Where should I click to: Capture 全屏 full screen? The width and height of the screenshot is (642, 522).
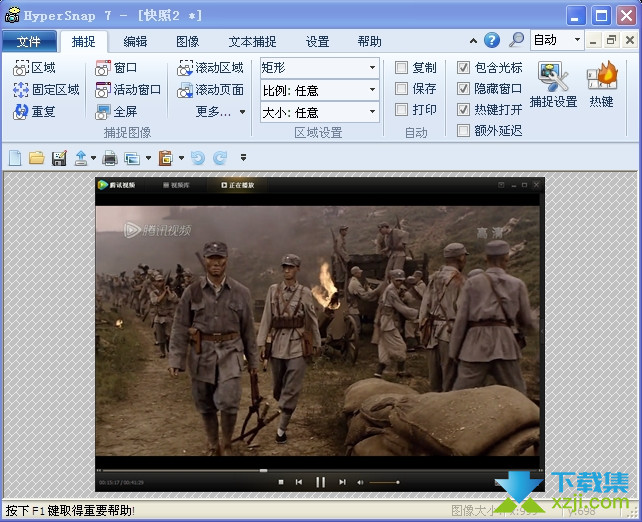click(116, 111)
